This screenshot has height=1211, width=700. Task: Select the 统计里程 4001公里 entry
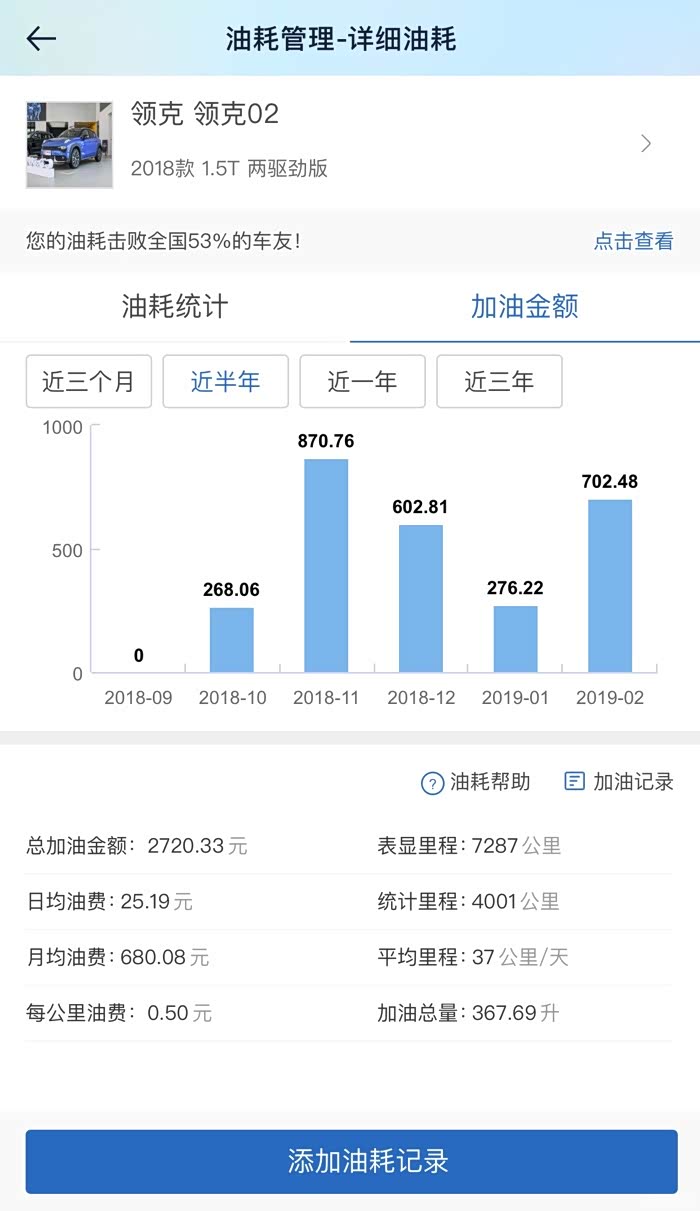[468, 902]
